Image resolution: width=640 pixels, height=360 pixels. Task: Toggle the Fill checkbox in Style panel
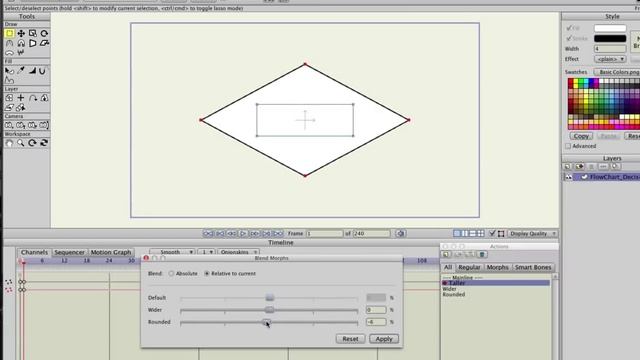[x=569, y=28]
